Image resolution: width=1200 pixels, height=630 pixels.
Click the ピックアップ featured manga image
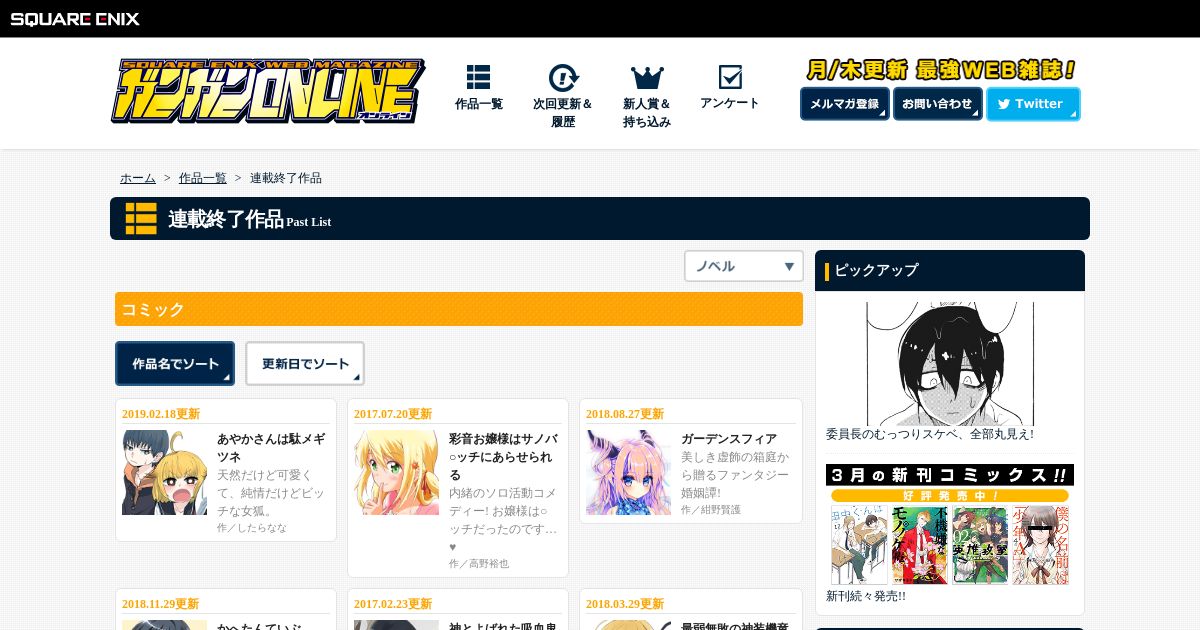(x=950, y=364)
